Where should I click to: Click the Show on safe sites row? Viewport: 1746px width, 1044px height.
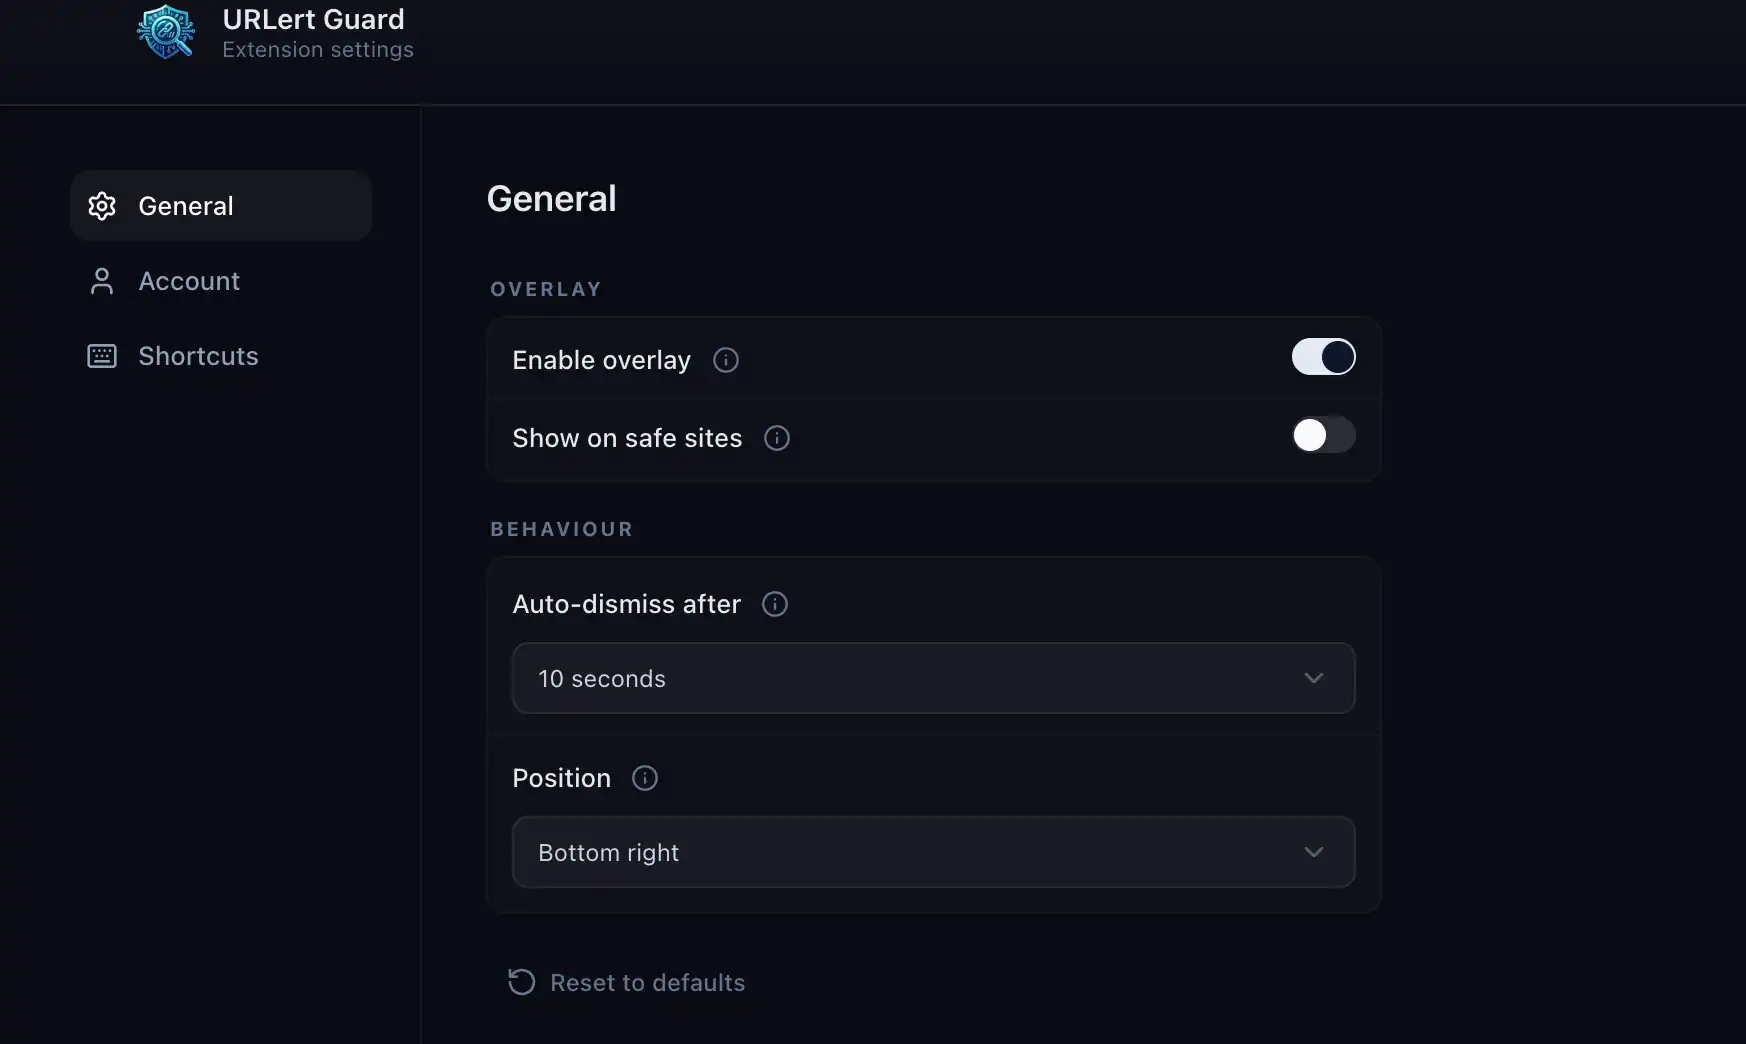click(x=627, y=438)
